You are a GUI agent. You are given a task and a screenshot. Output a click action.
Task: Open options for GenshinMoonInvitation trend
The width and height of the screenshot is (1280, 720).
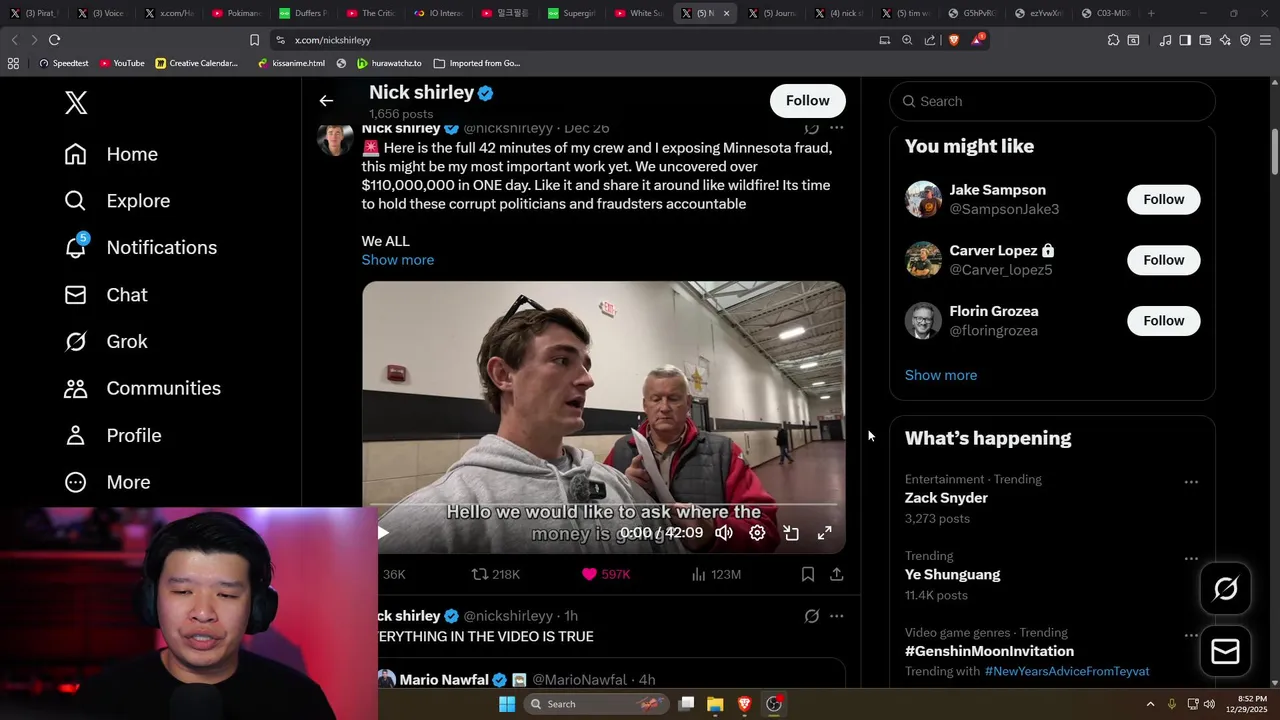tap(1191, 635)
